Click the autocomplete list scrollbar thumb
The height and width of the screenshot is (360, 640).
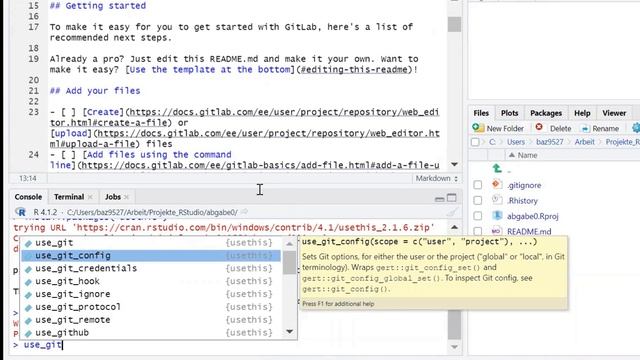coord(289,262)
